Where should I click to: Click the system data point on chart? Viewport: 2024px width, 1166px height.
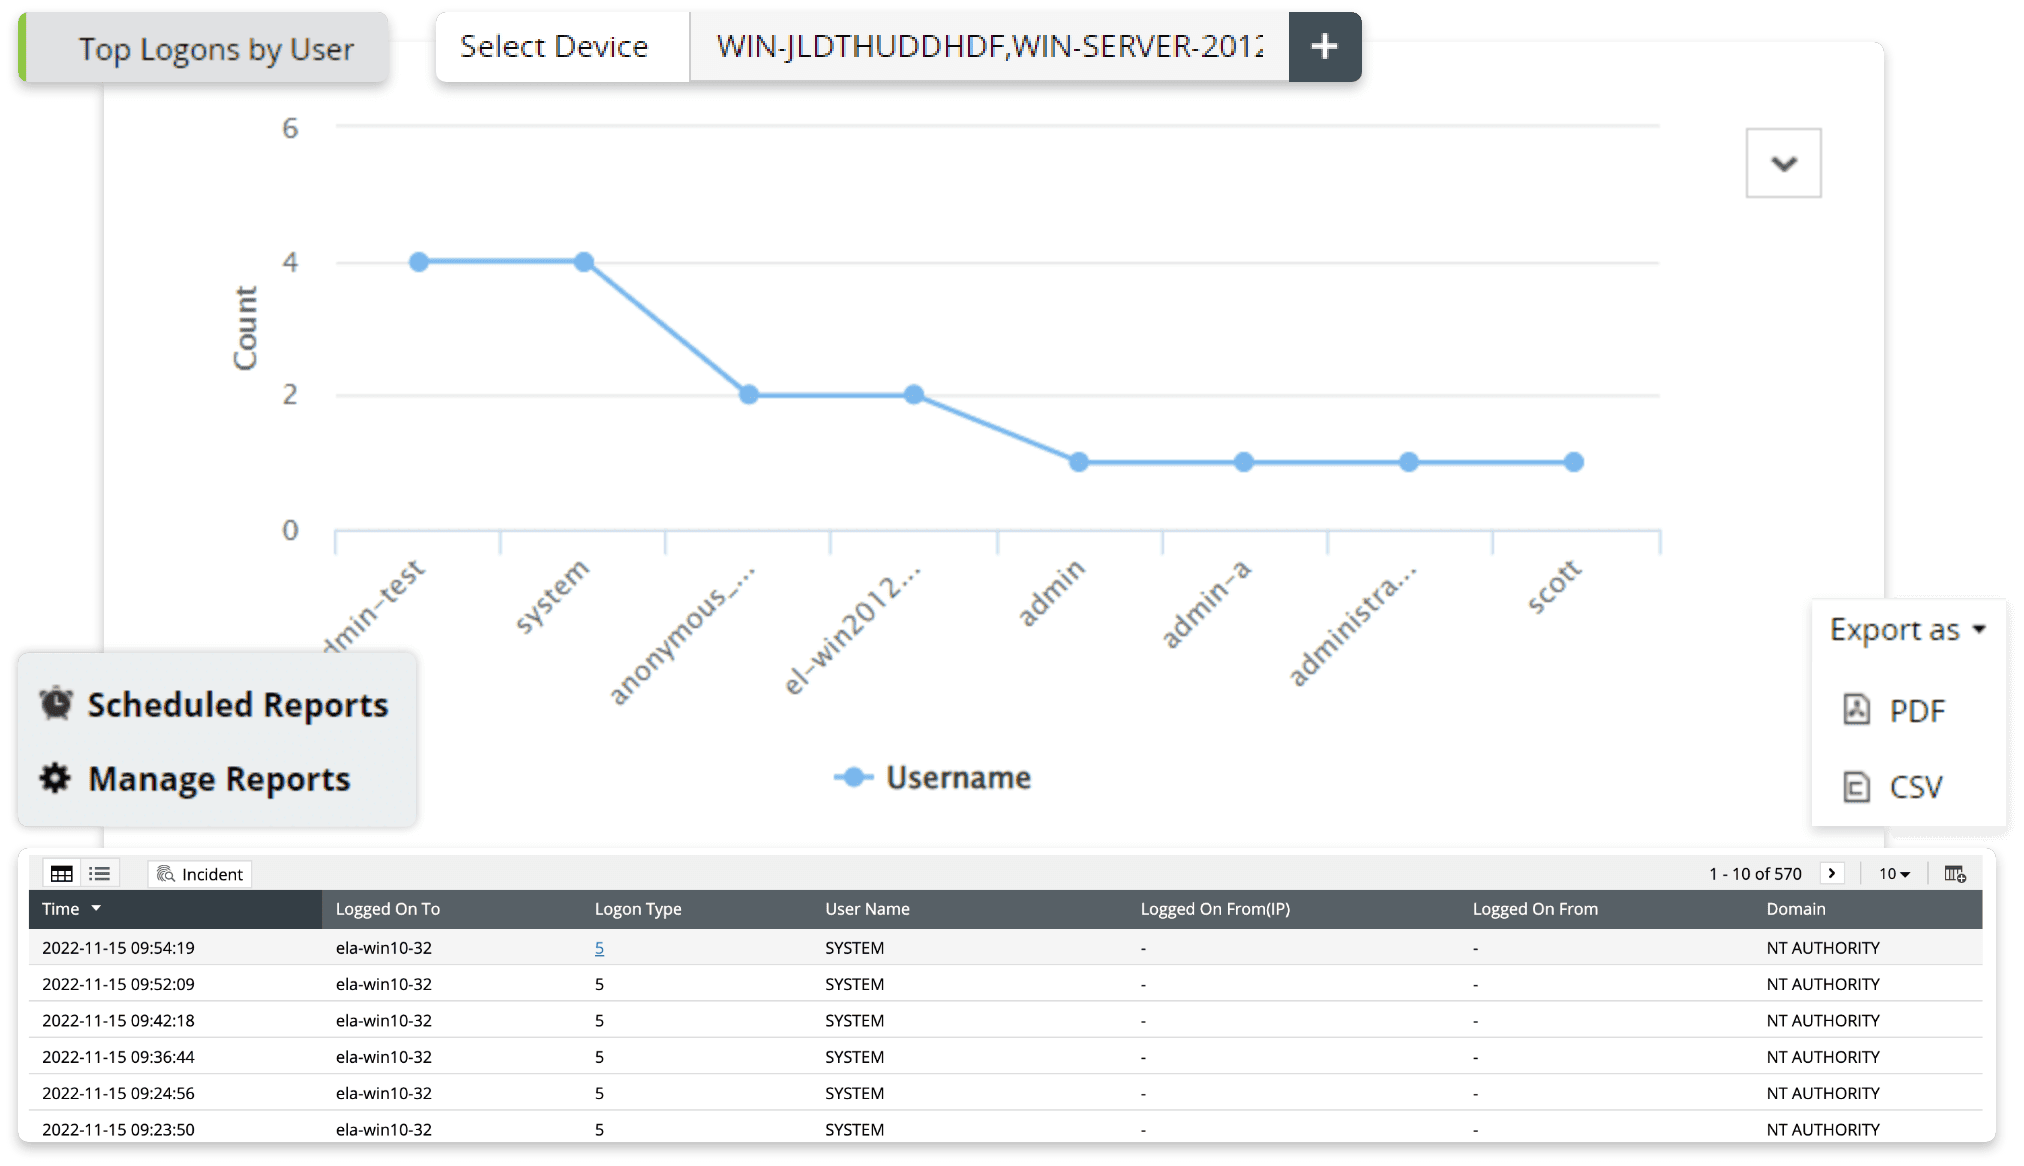click(584, 262)
